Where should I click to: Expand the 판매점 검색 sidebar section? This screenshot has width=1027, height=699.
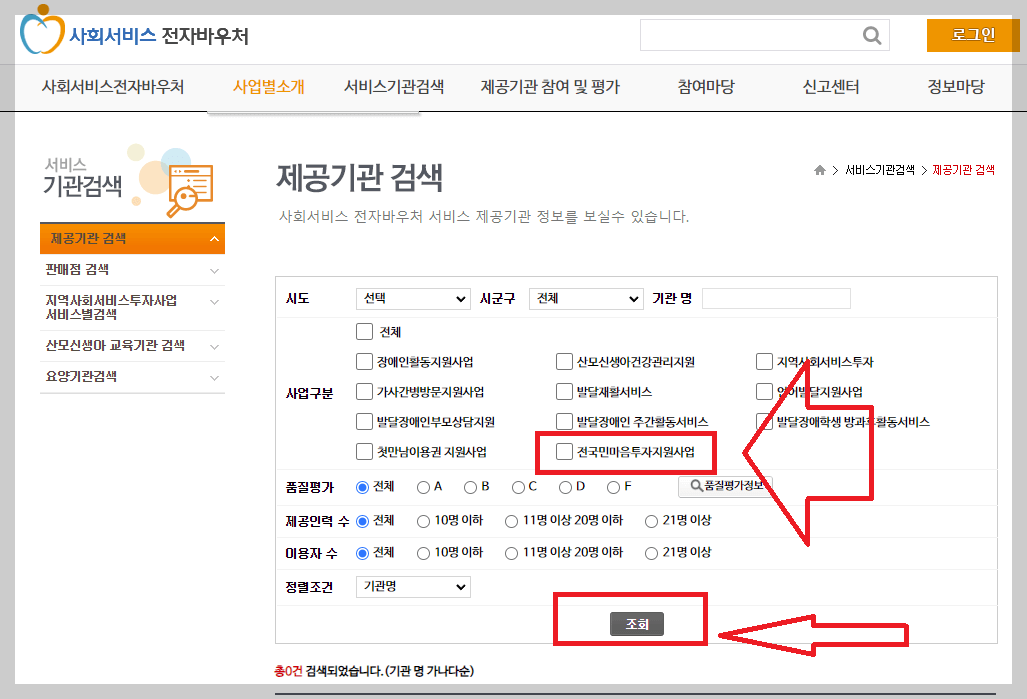point(132,269)
